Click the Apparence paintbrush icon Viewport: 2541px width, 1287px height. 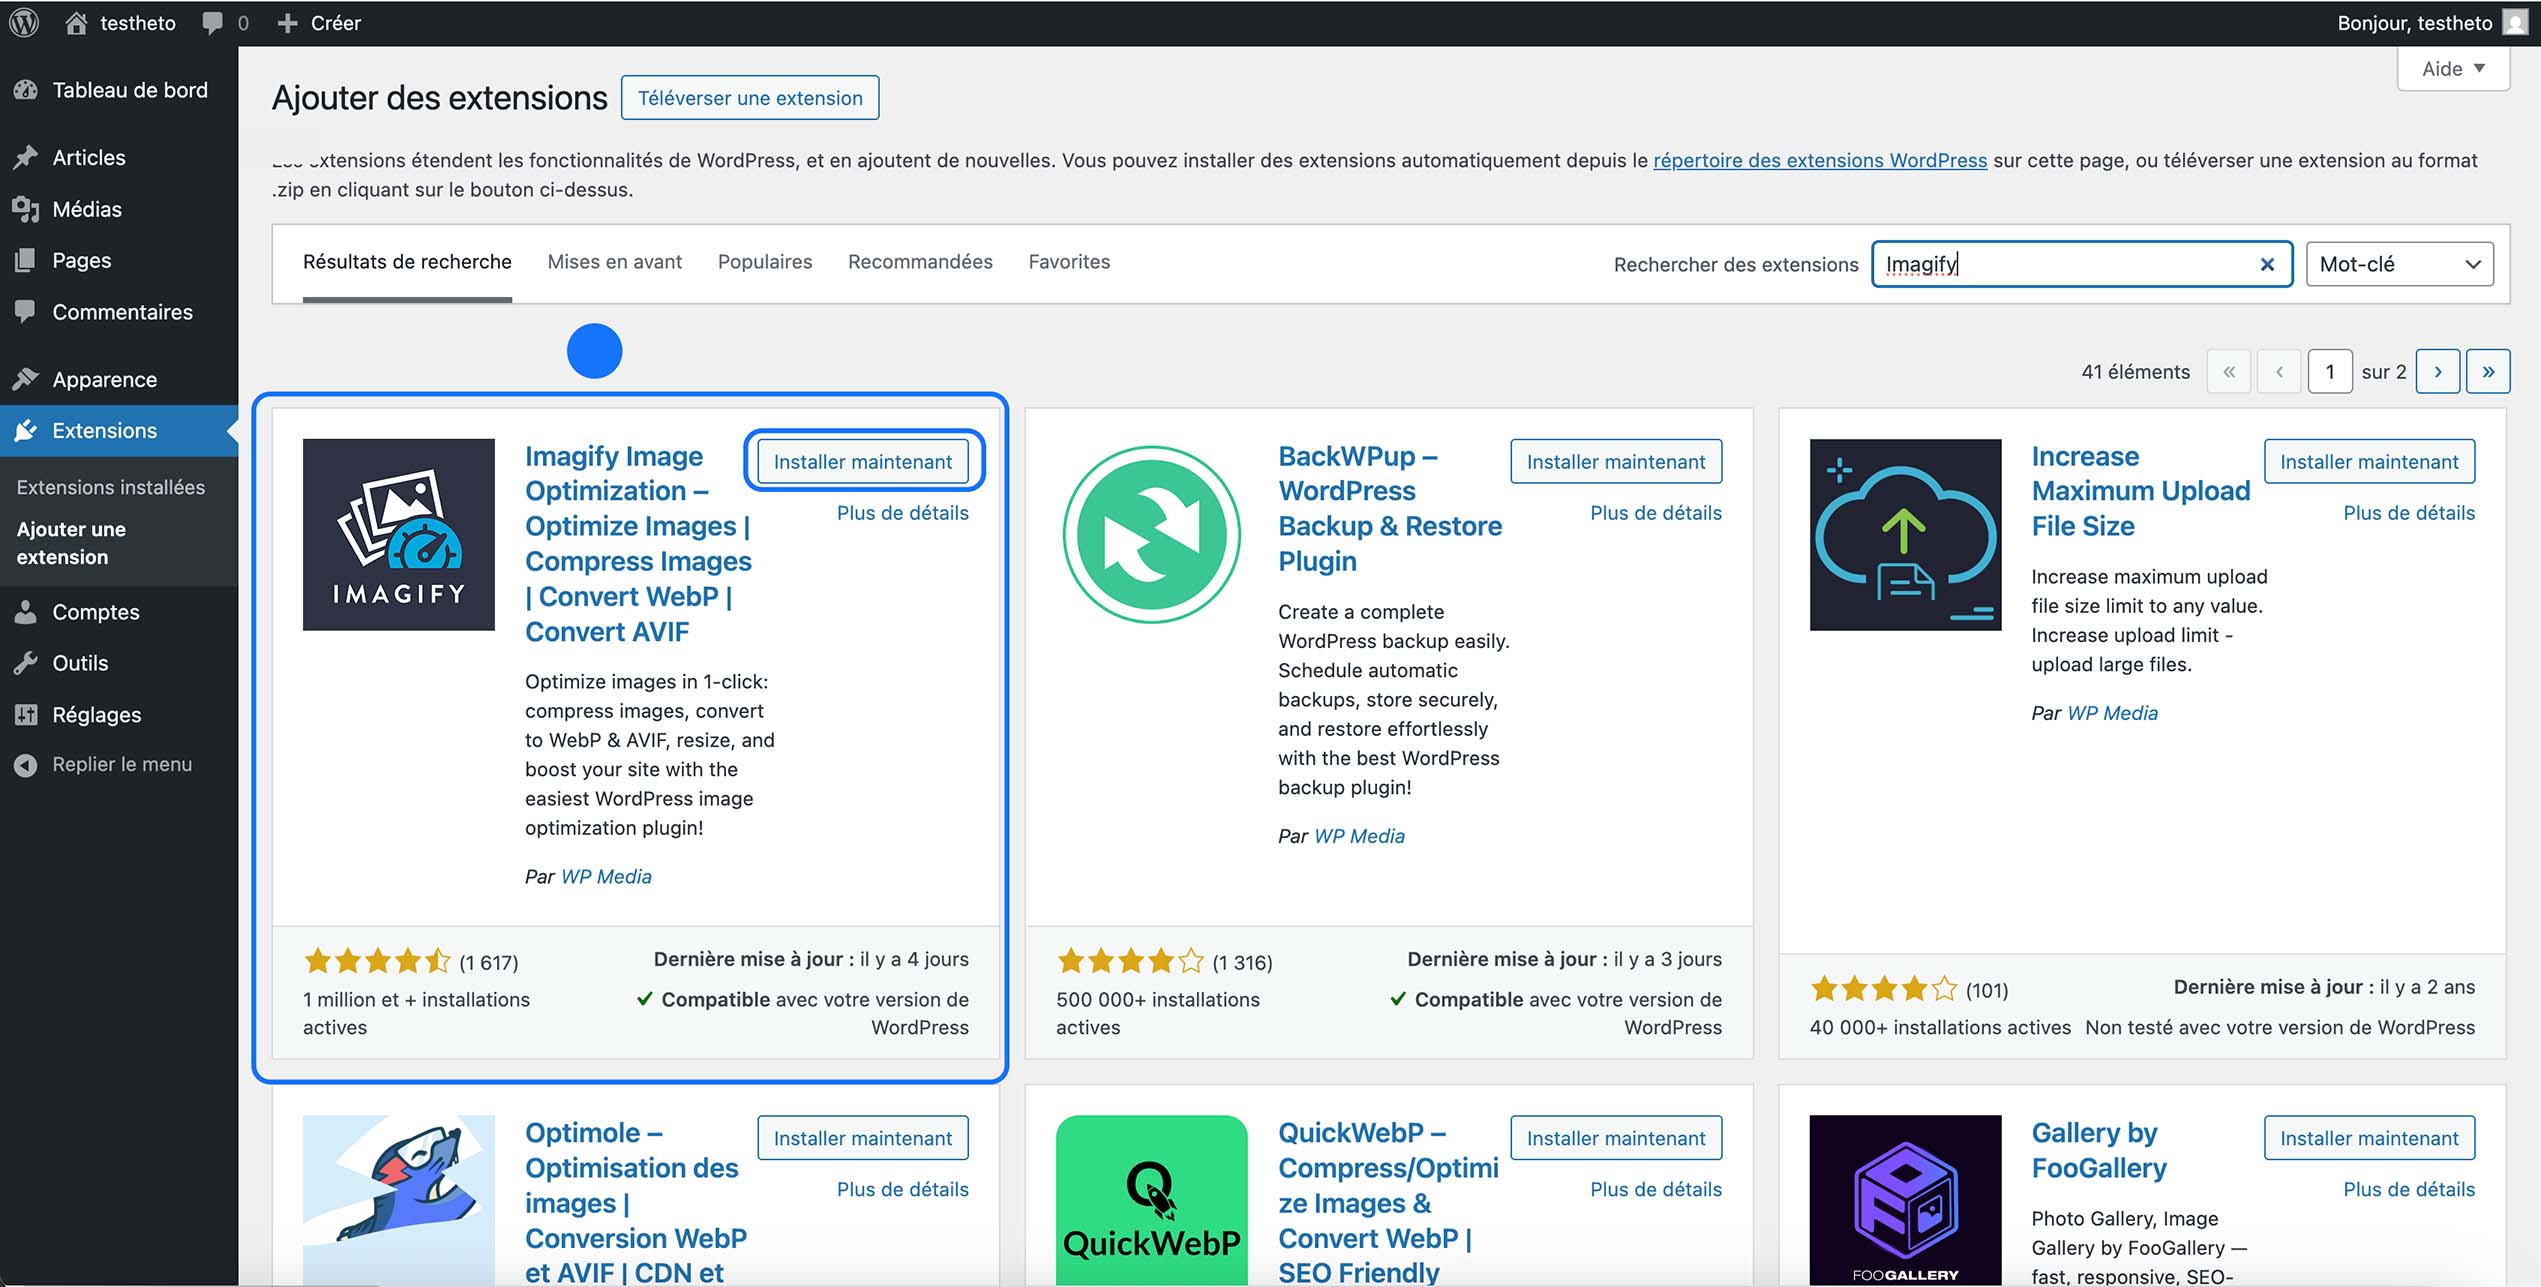26,379
